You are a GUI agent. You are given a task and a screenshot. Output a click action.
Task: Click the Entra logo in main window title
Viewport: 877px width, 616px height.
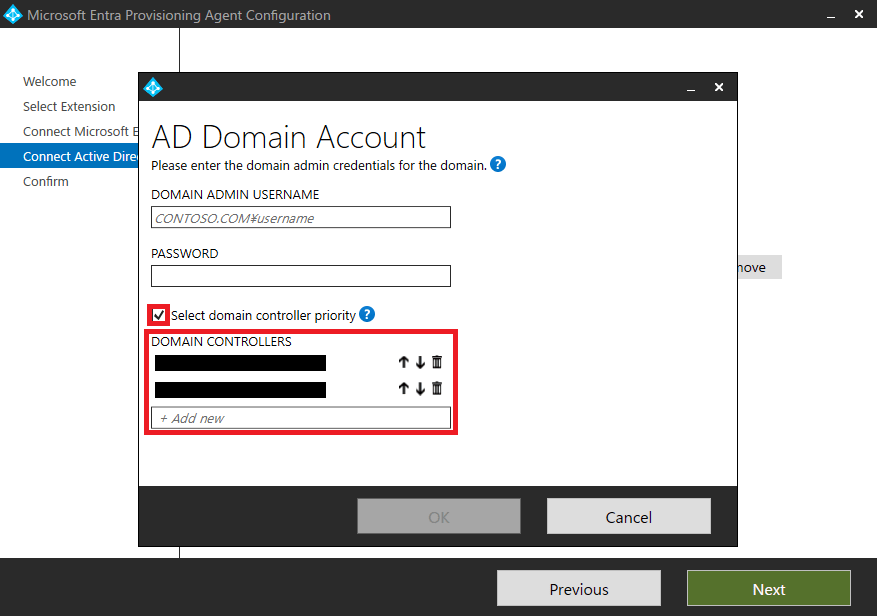(12, 15)
